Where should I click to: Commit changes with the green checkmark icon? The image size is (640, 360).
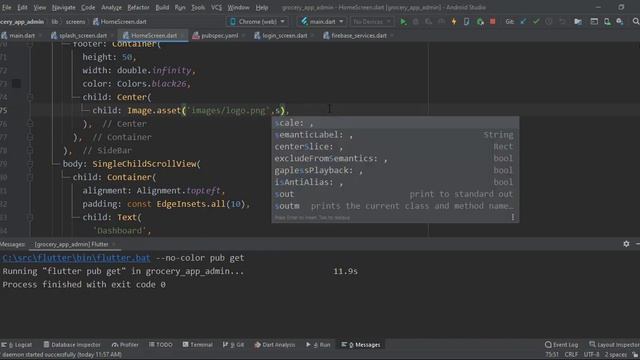point(536,22)
